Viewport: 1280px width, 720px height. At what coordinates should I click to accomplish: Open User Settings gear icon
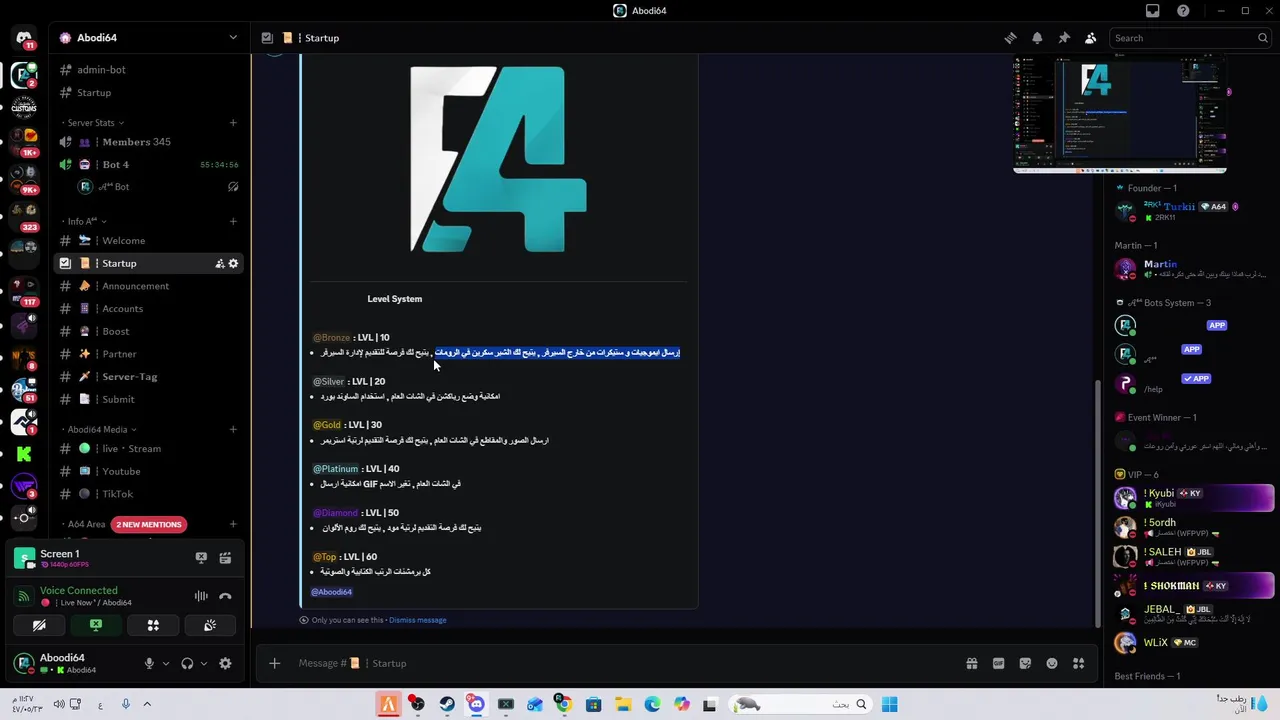tap(225, 663)
